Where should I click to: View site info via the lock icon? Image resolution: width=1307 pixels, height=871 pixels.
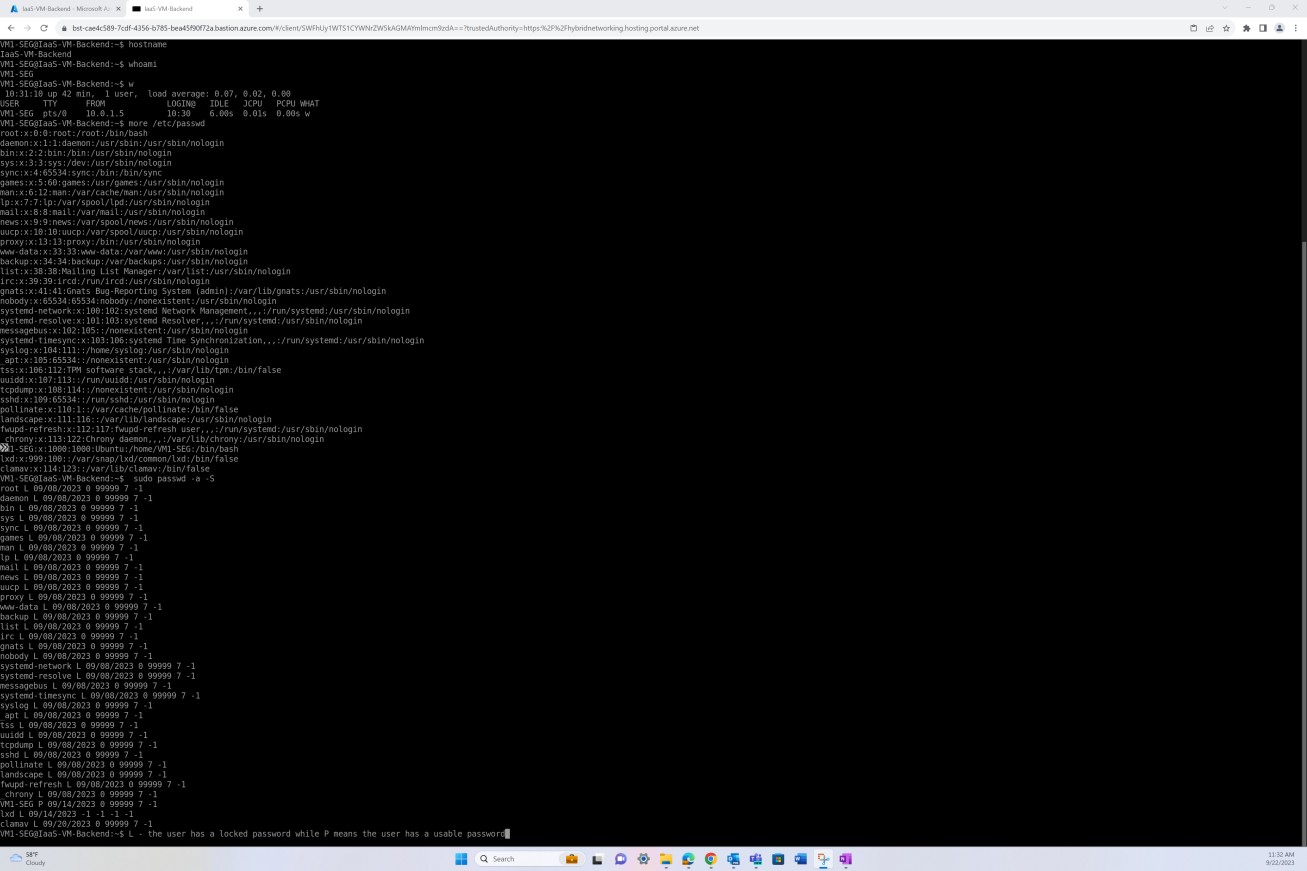[65, 28]
